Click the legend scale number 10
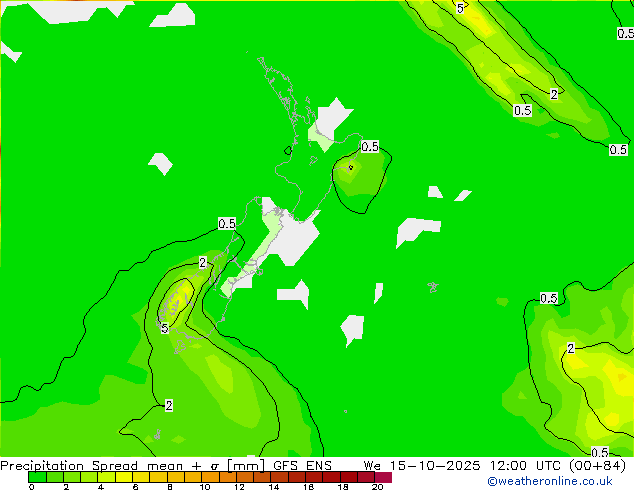The image size is (634, 490). click(205, 487)
